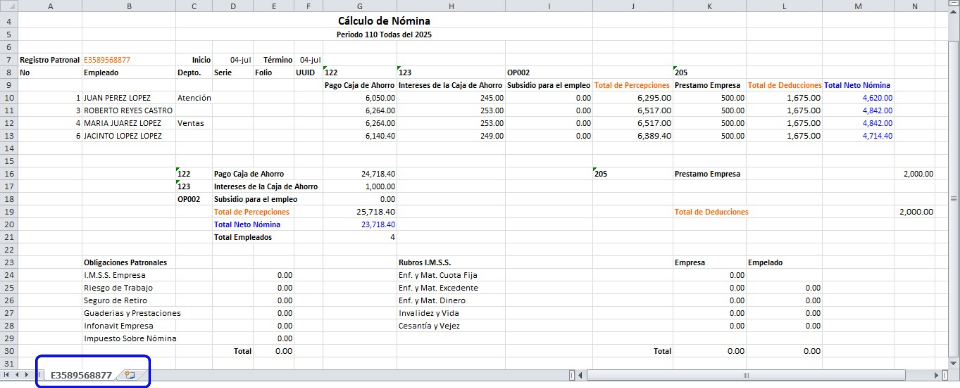Image resolution: width=960 pixels, height=388 pixels.
Task: Select column A header
Action: point(50,6)
